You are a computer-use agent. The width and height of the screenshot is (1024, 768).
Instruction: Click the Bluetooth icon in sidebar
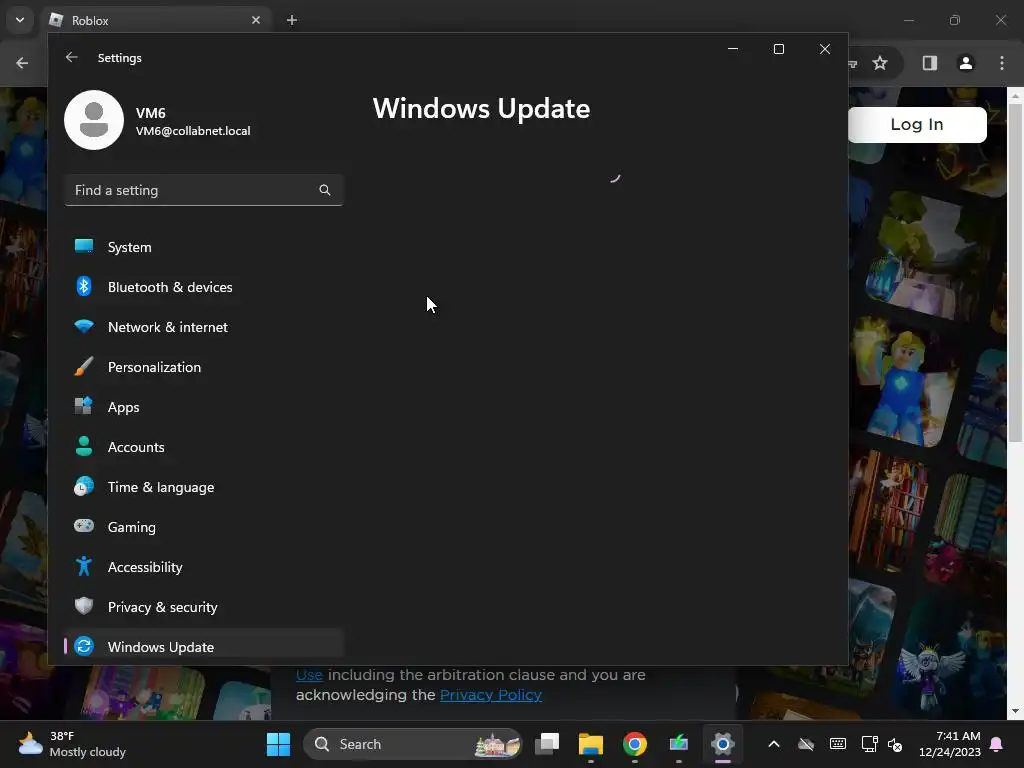84,286
